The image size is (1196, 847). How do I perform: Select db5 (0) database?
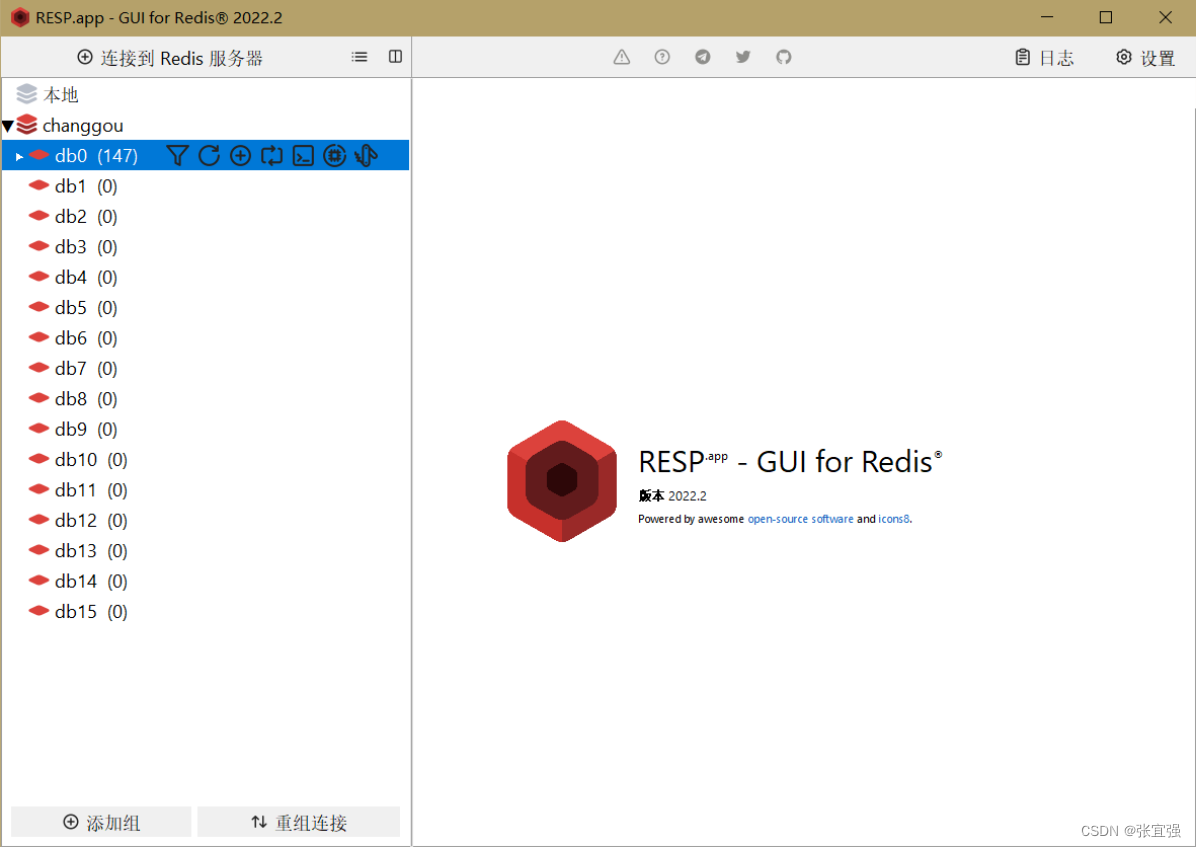(x=206, y=308)
